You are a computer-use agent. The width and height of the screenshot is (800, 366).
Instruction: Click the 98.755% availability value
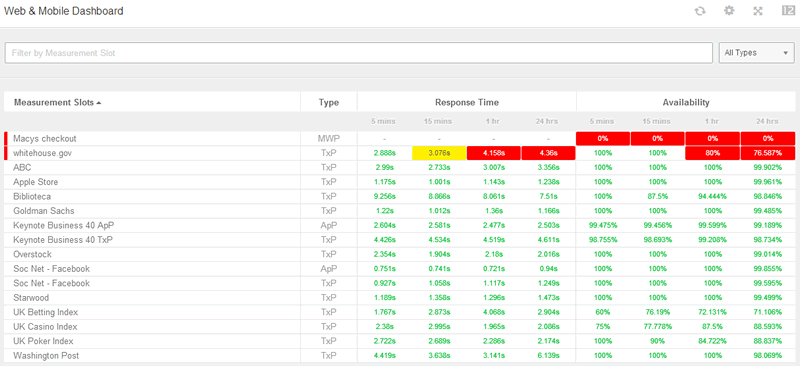point(603,240)
